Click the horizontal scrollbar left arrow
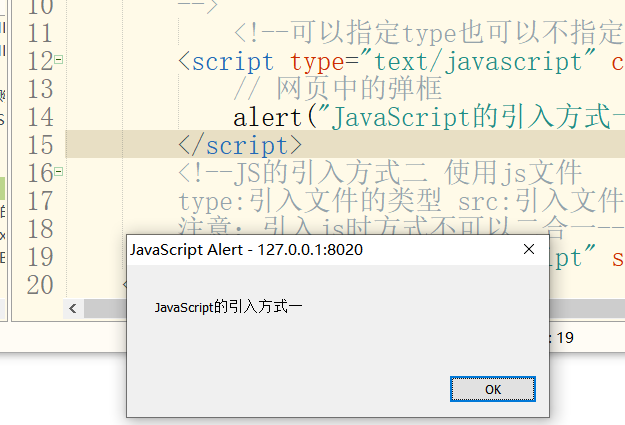Image resolution: width=625 pixels, height=425 pixels. click(73, 308)
